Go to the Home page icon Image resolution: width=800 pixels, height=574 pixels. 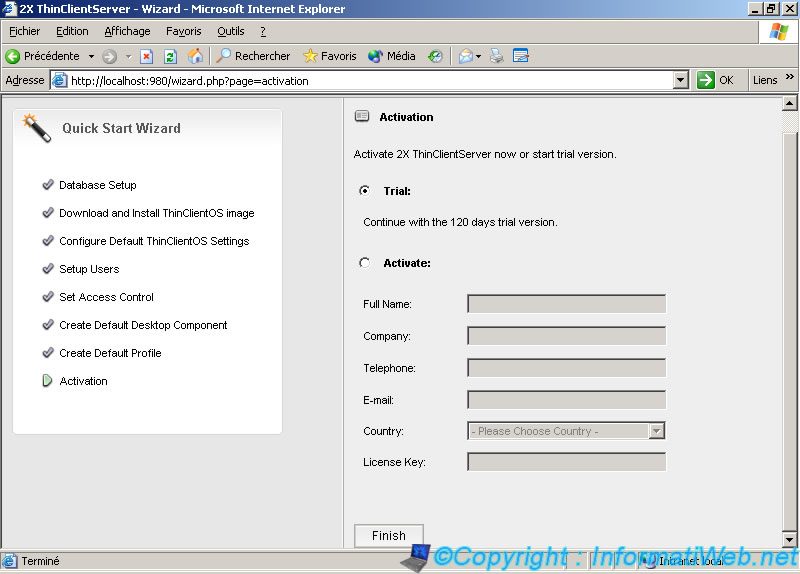point(195,56)
